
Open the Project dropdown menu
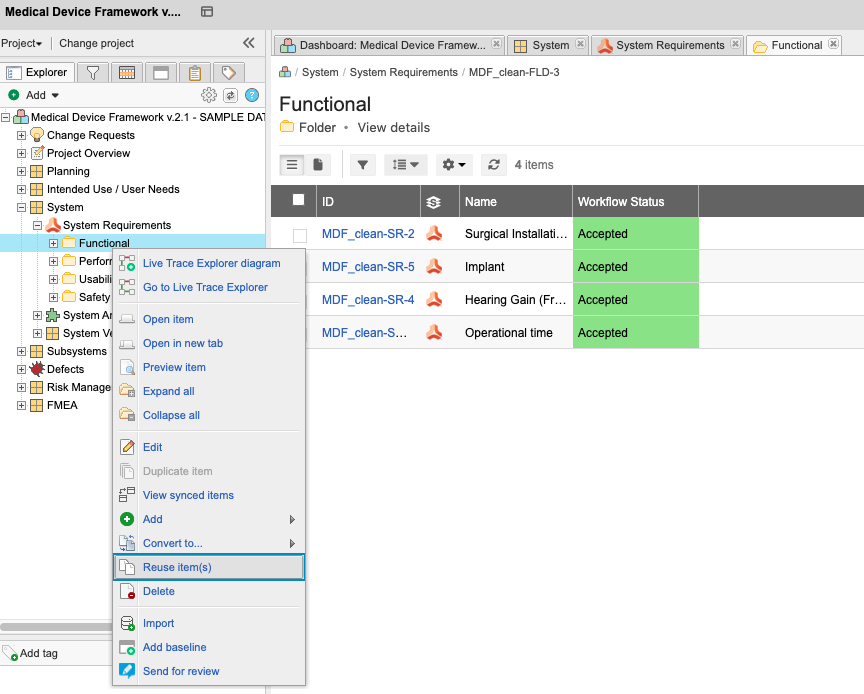(22, 43)
